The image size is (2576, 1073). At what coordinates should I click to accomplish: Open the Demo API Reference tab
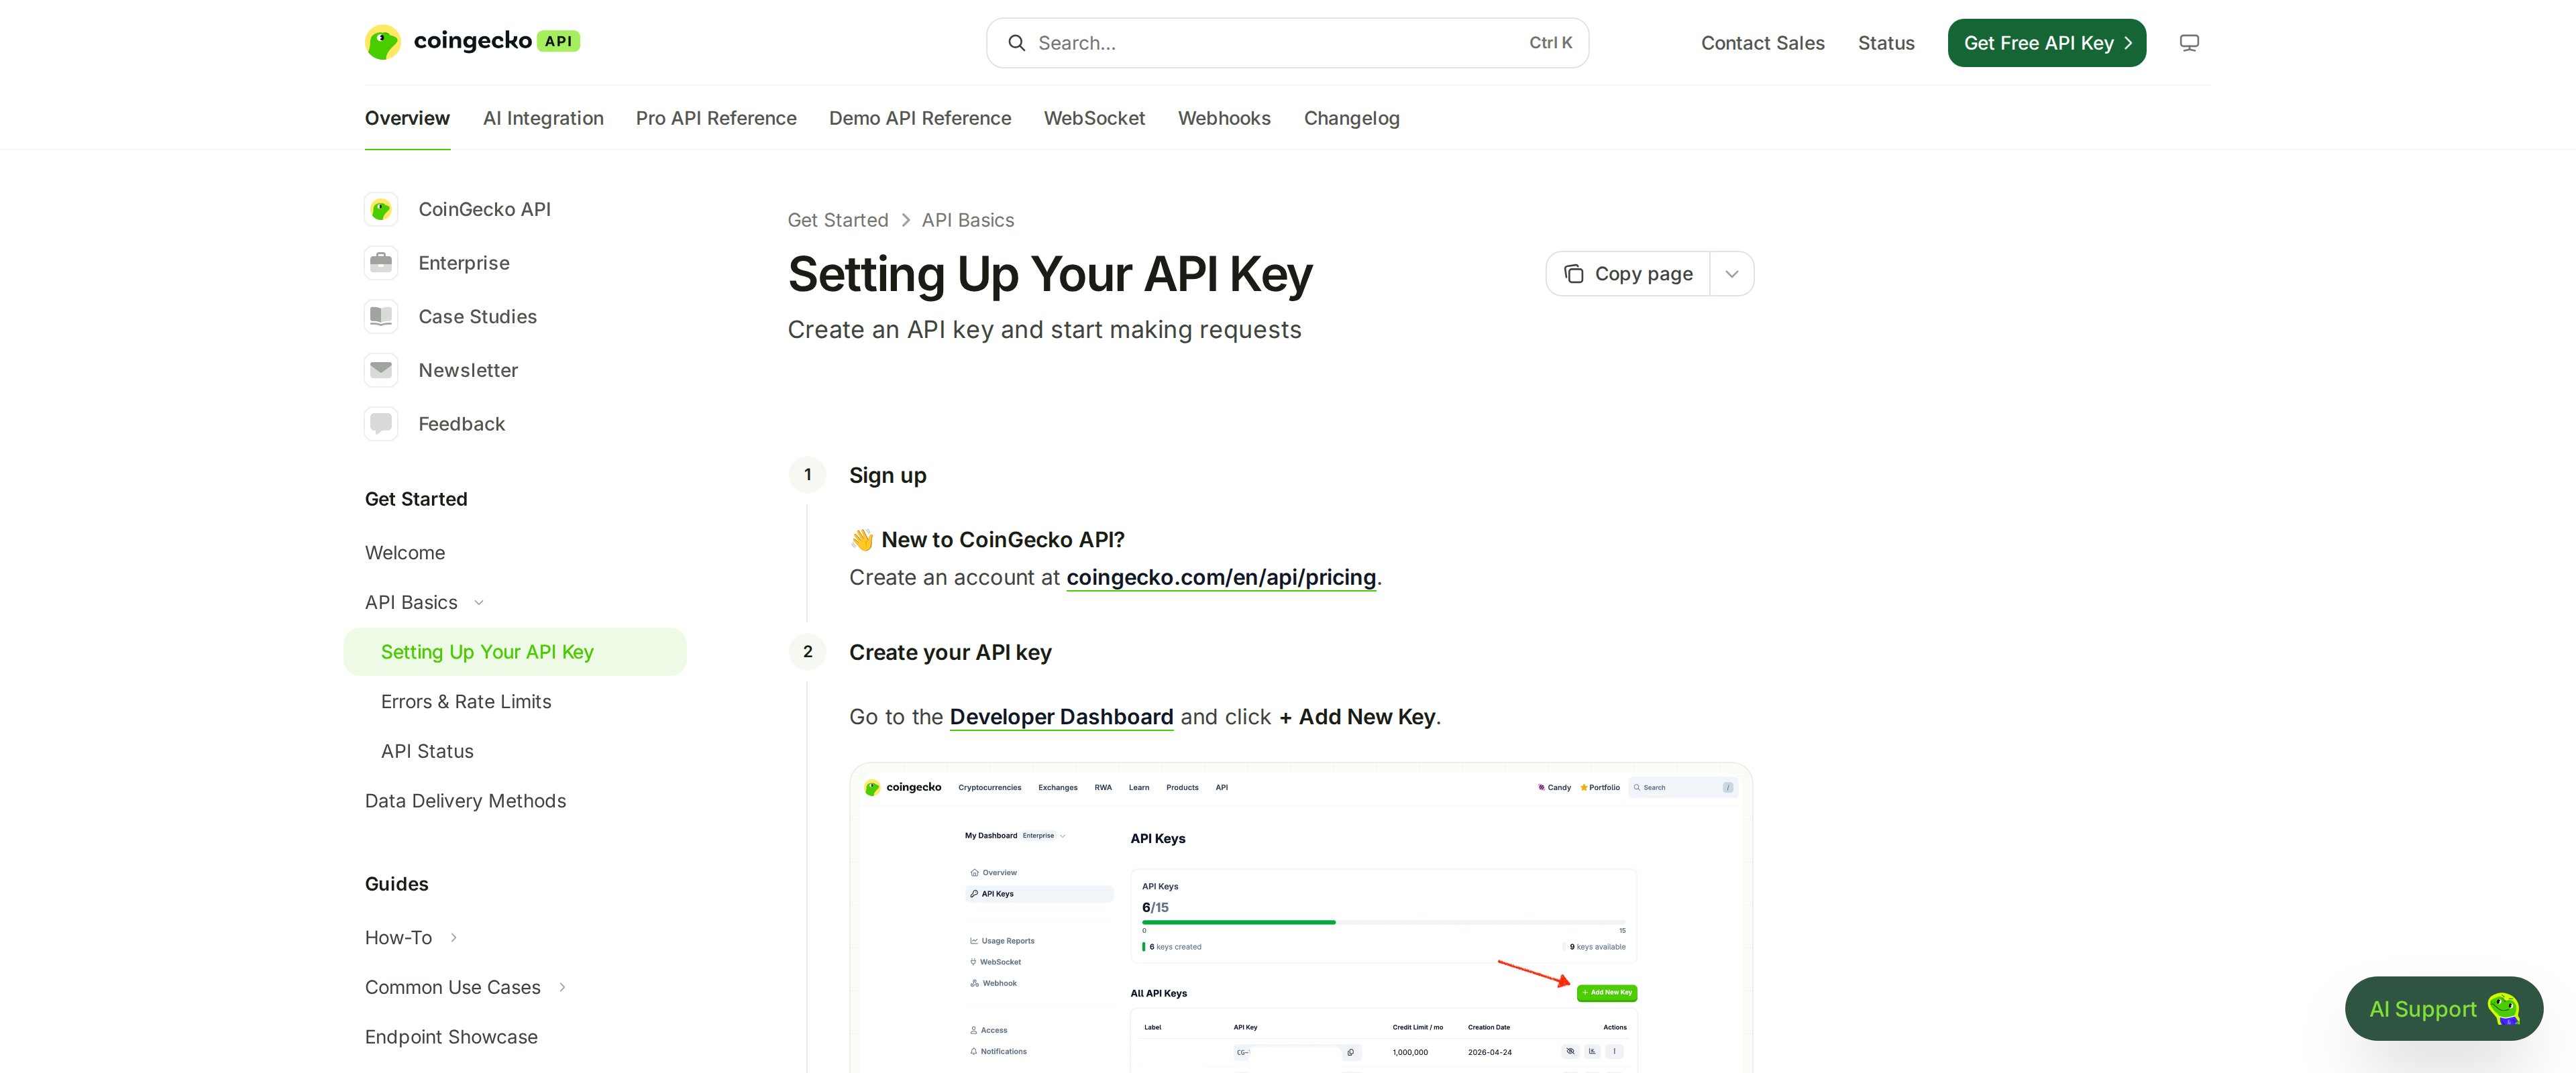click(920, 118)
